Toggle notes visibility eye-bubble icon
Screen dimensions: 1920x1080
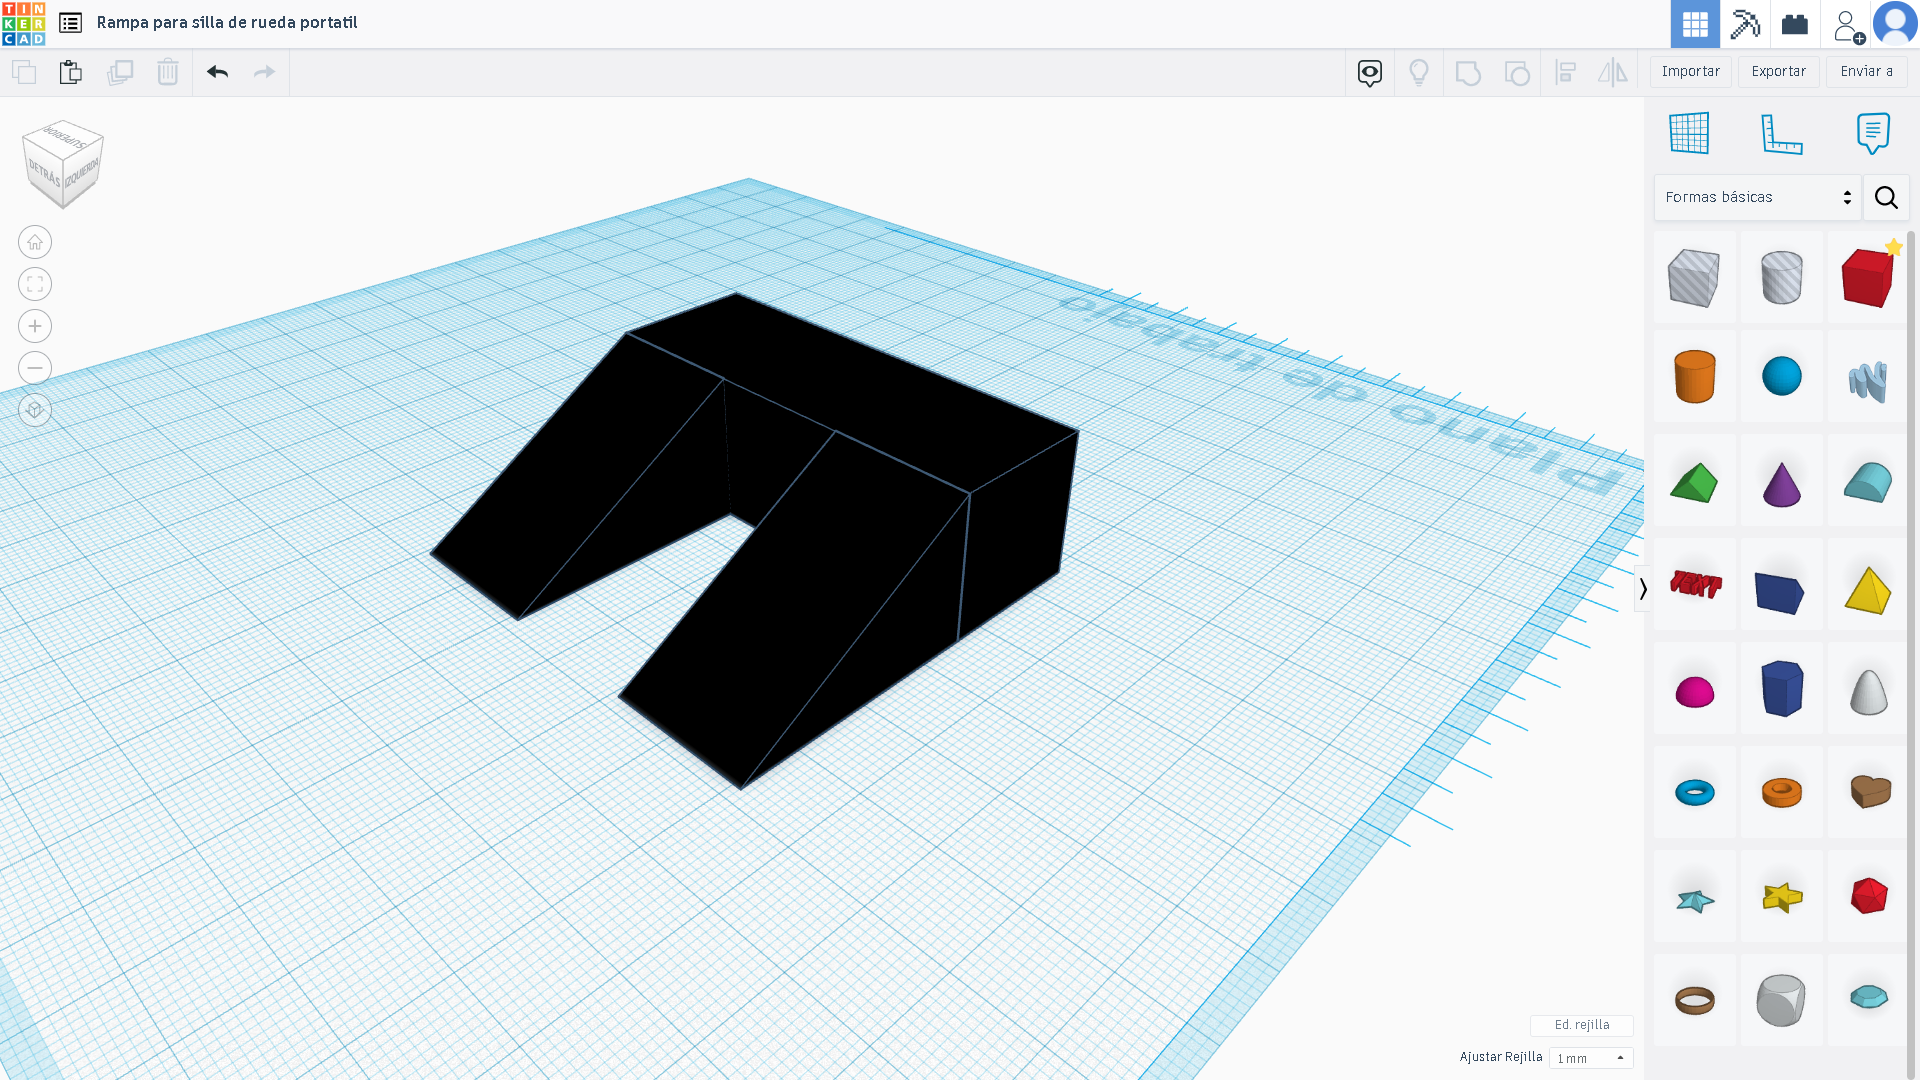click(x=1370, y=72)
